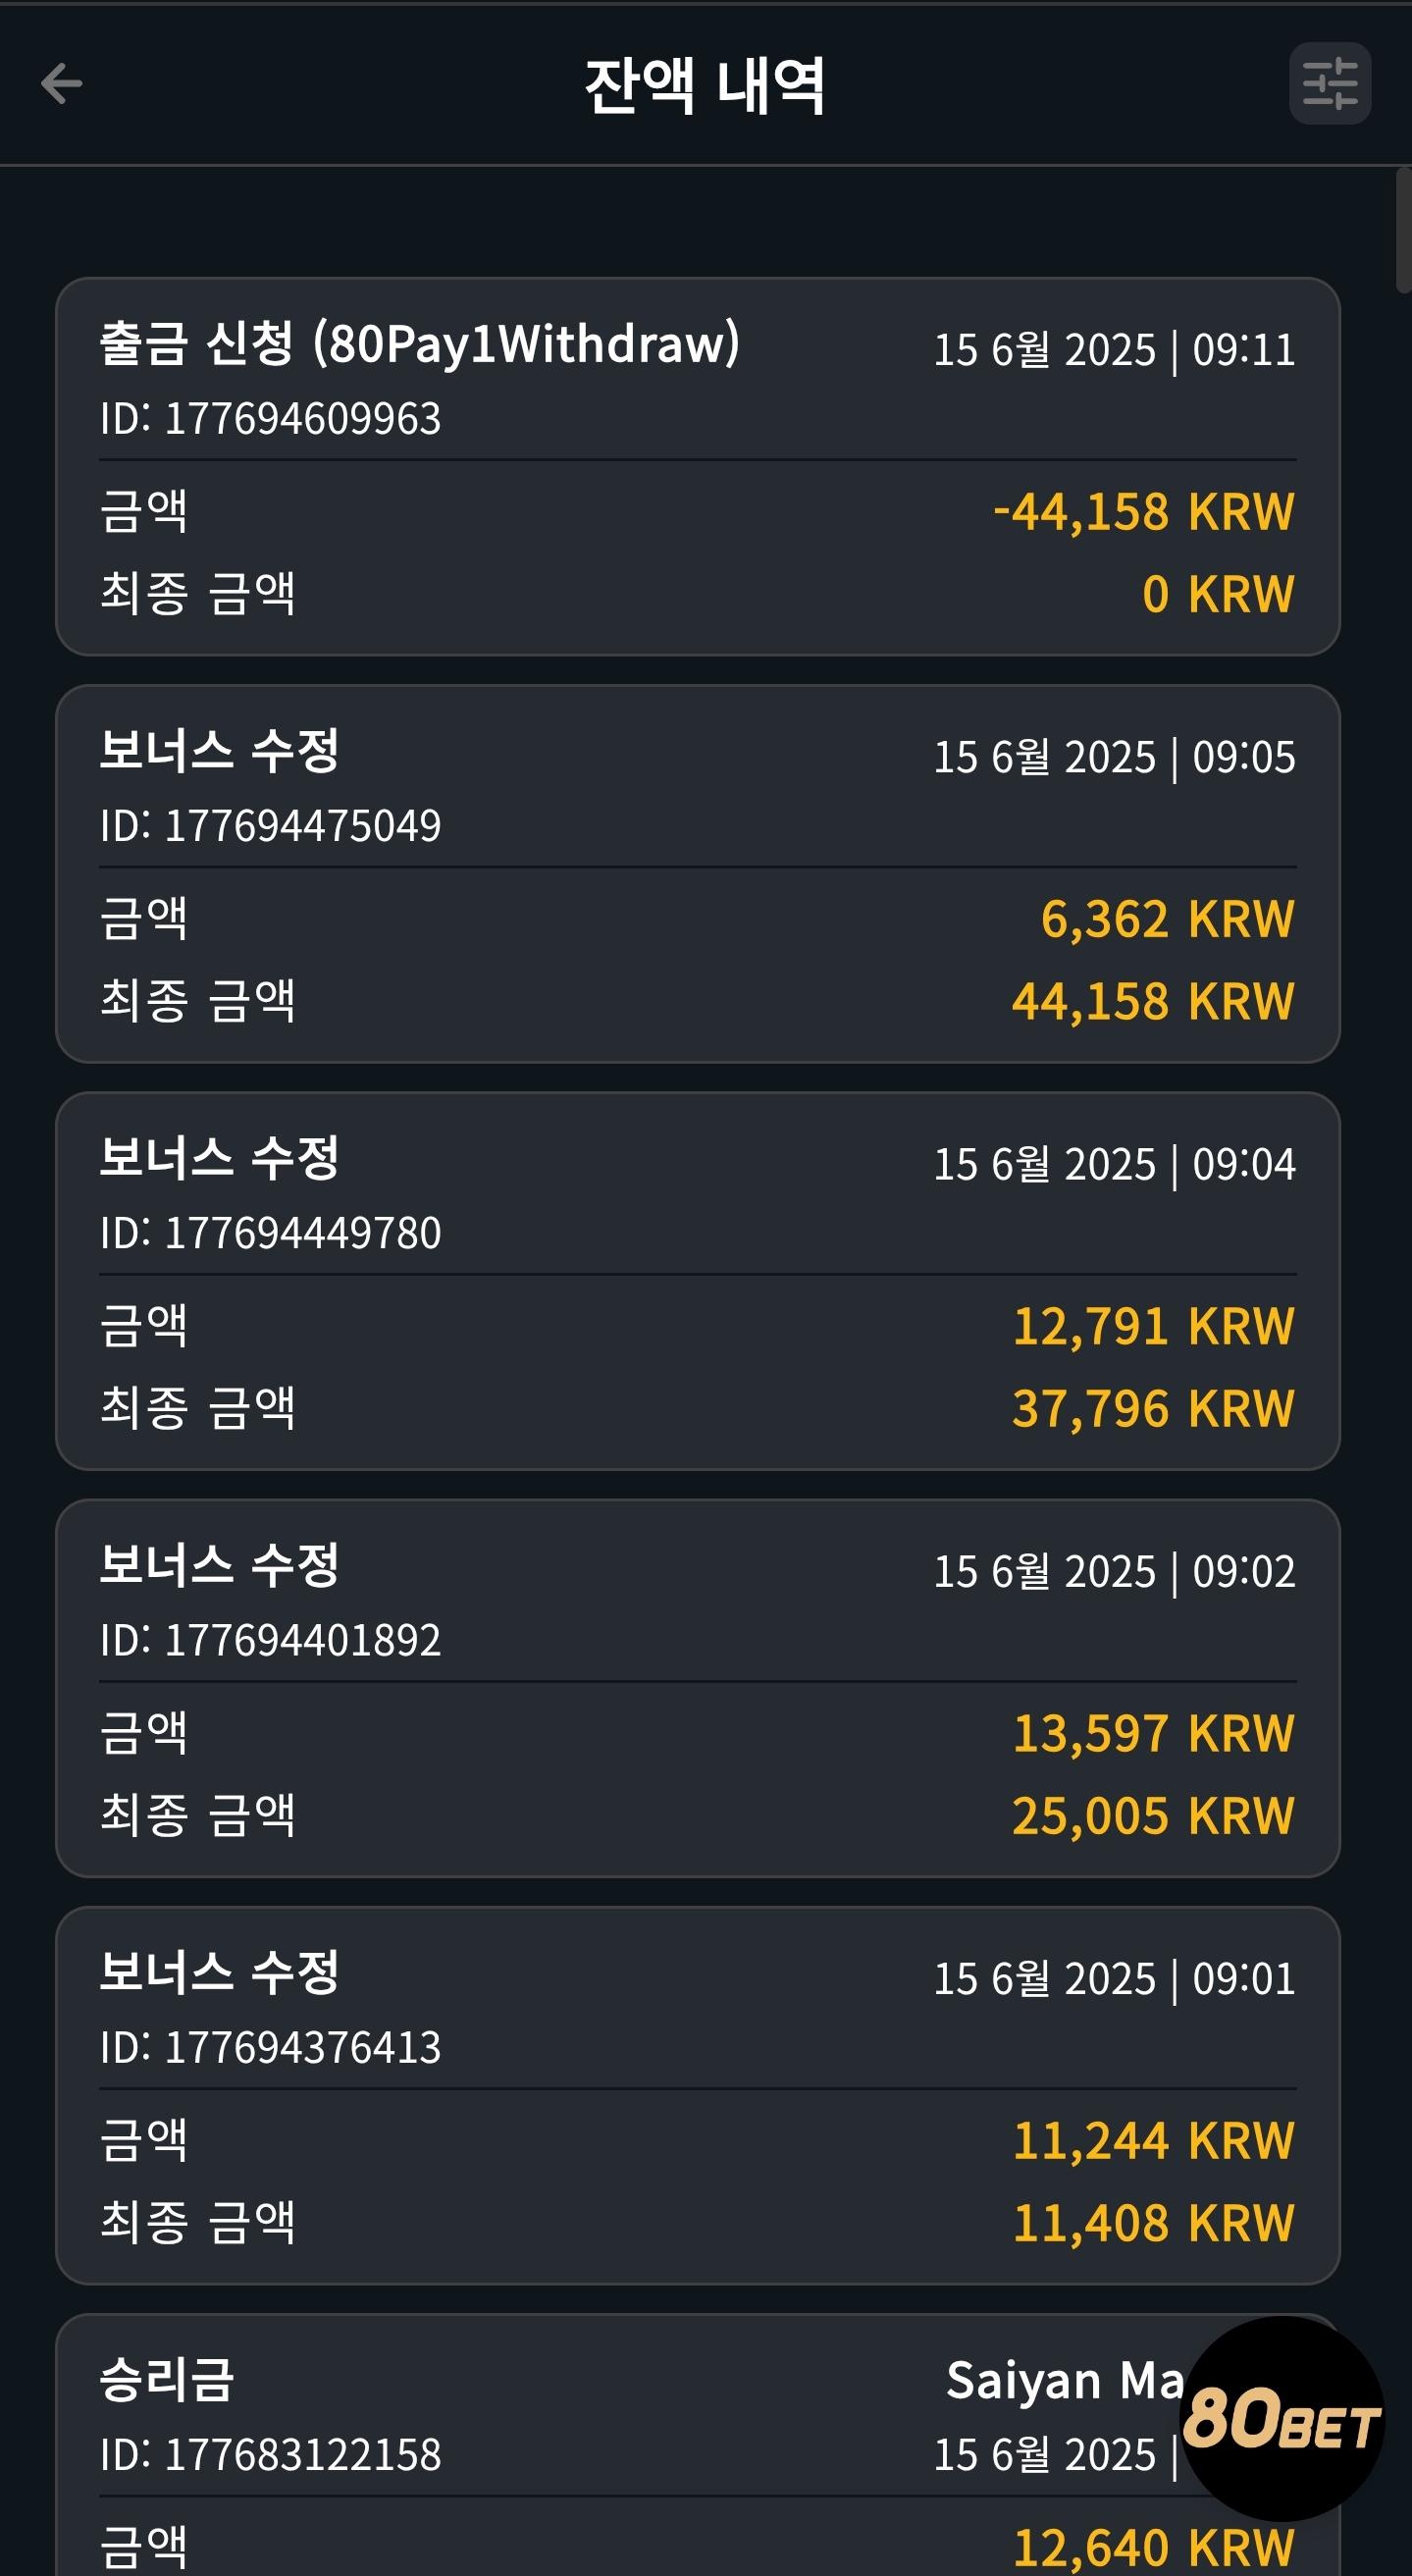Open the 보너스 수정 entry at 09:05

click(697, 873)
